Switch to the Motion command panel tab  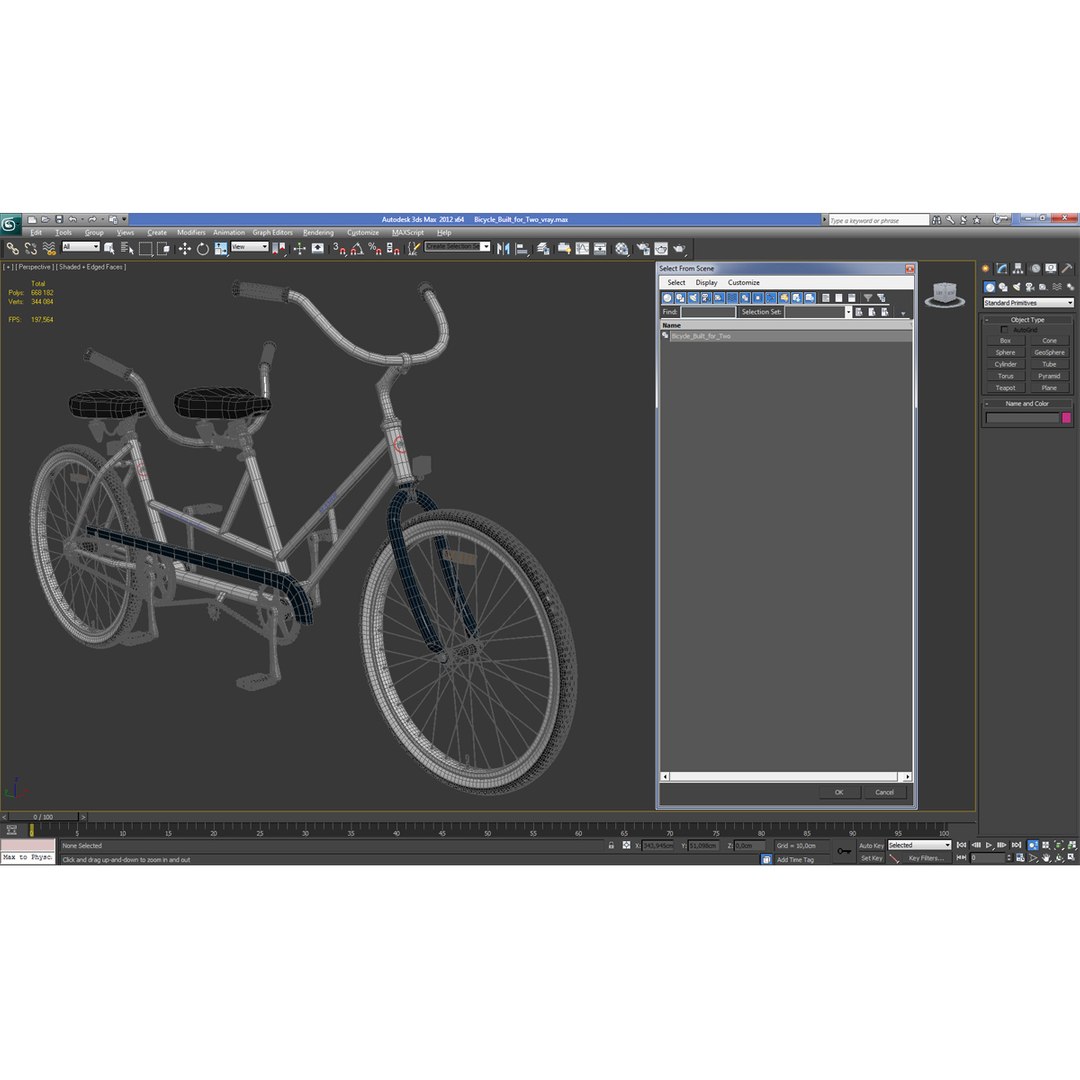click(1035, 269)
